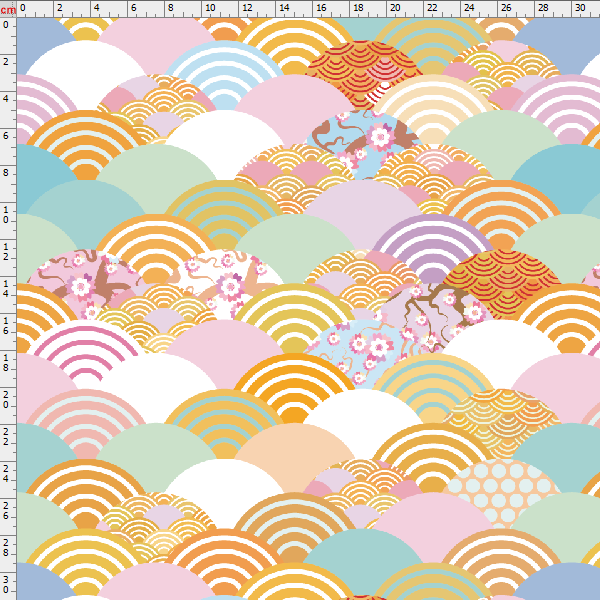Click the 22 mark on the horizontal ruler
The width and height of the screenshot is (600, 600).
(x=432, y=8)
